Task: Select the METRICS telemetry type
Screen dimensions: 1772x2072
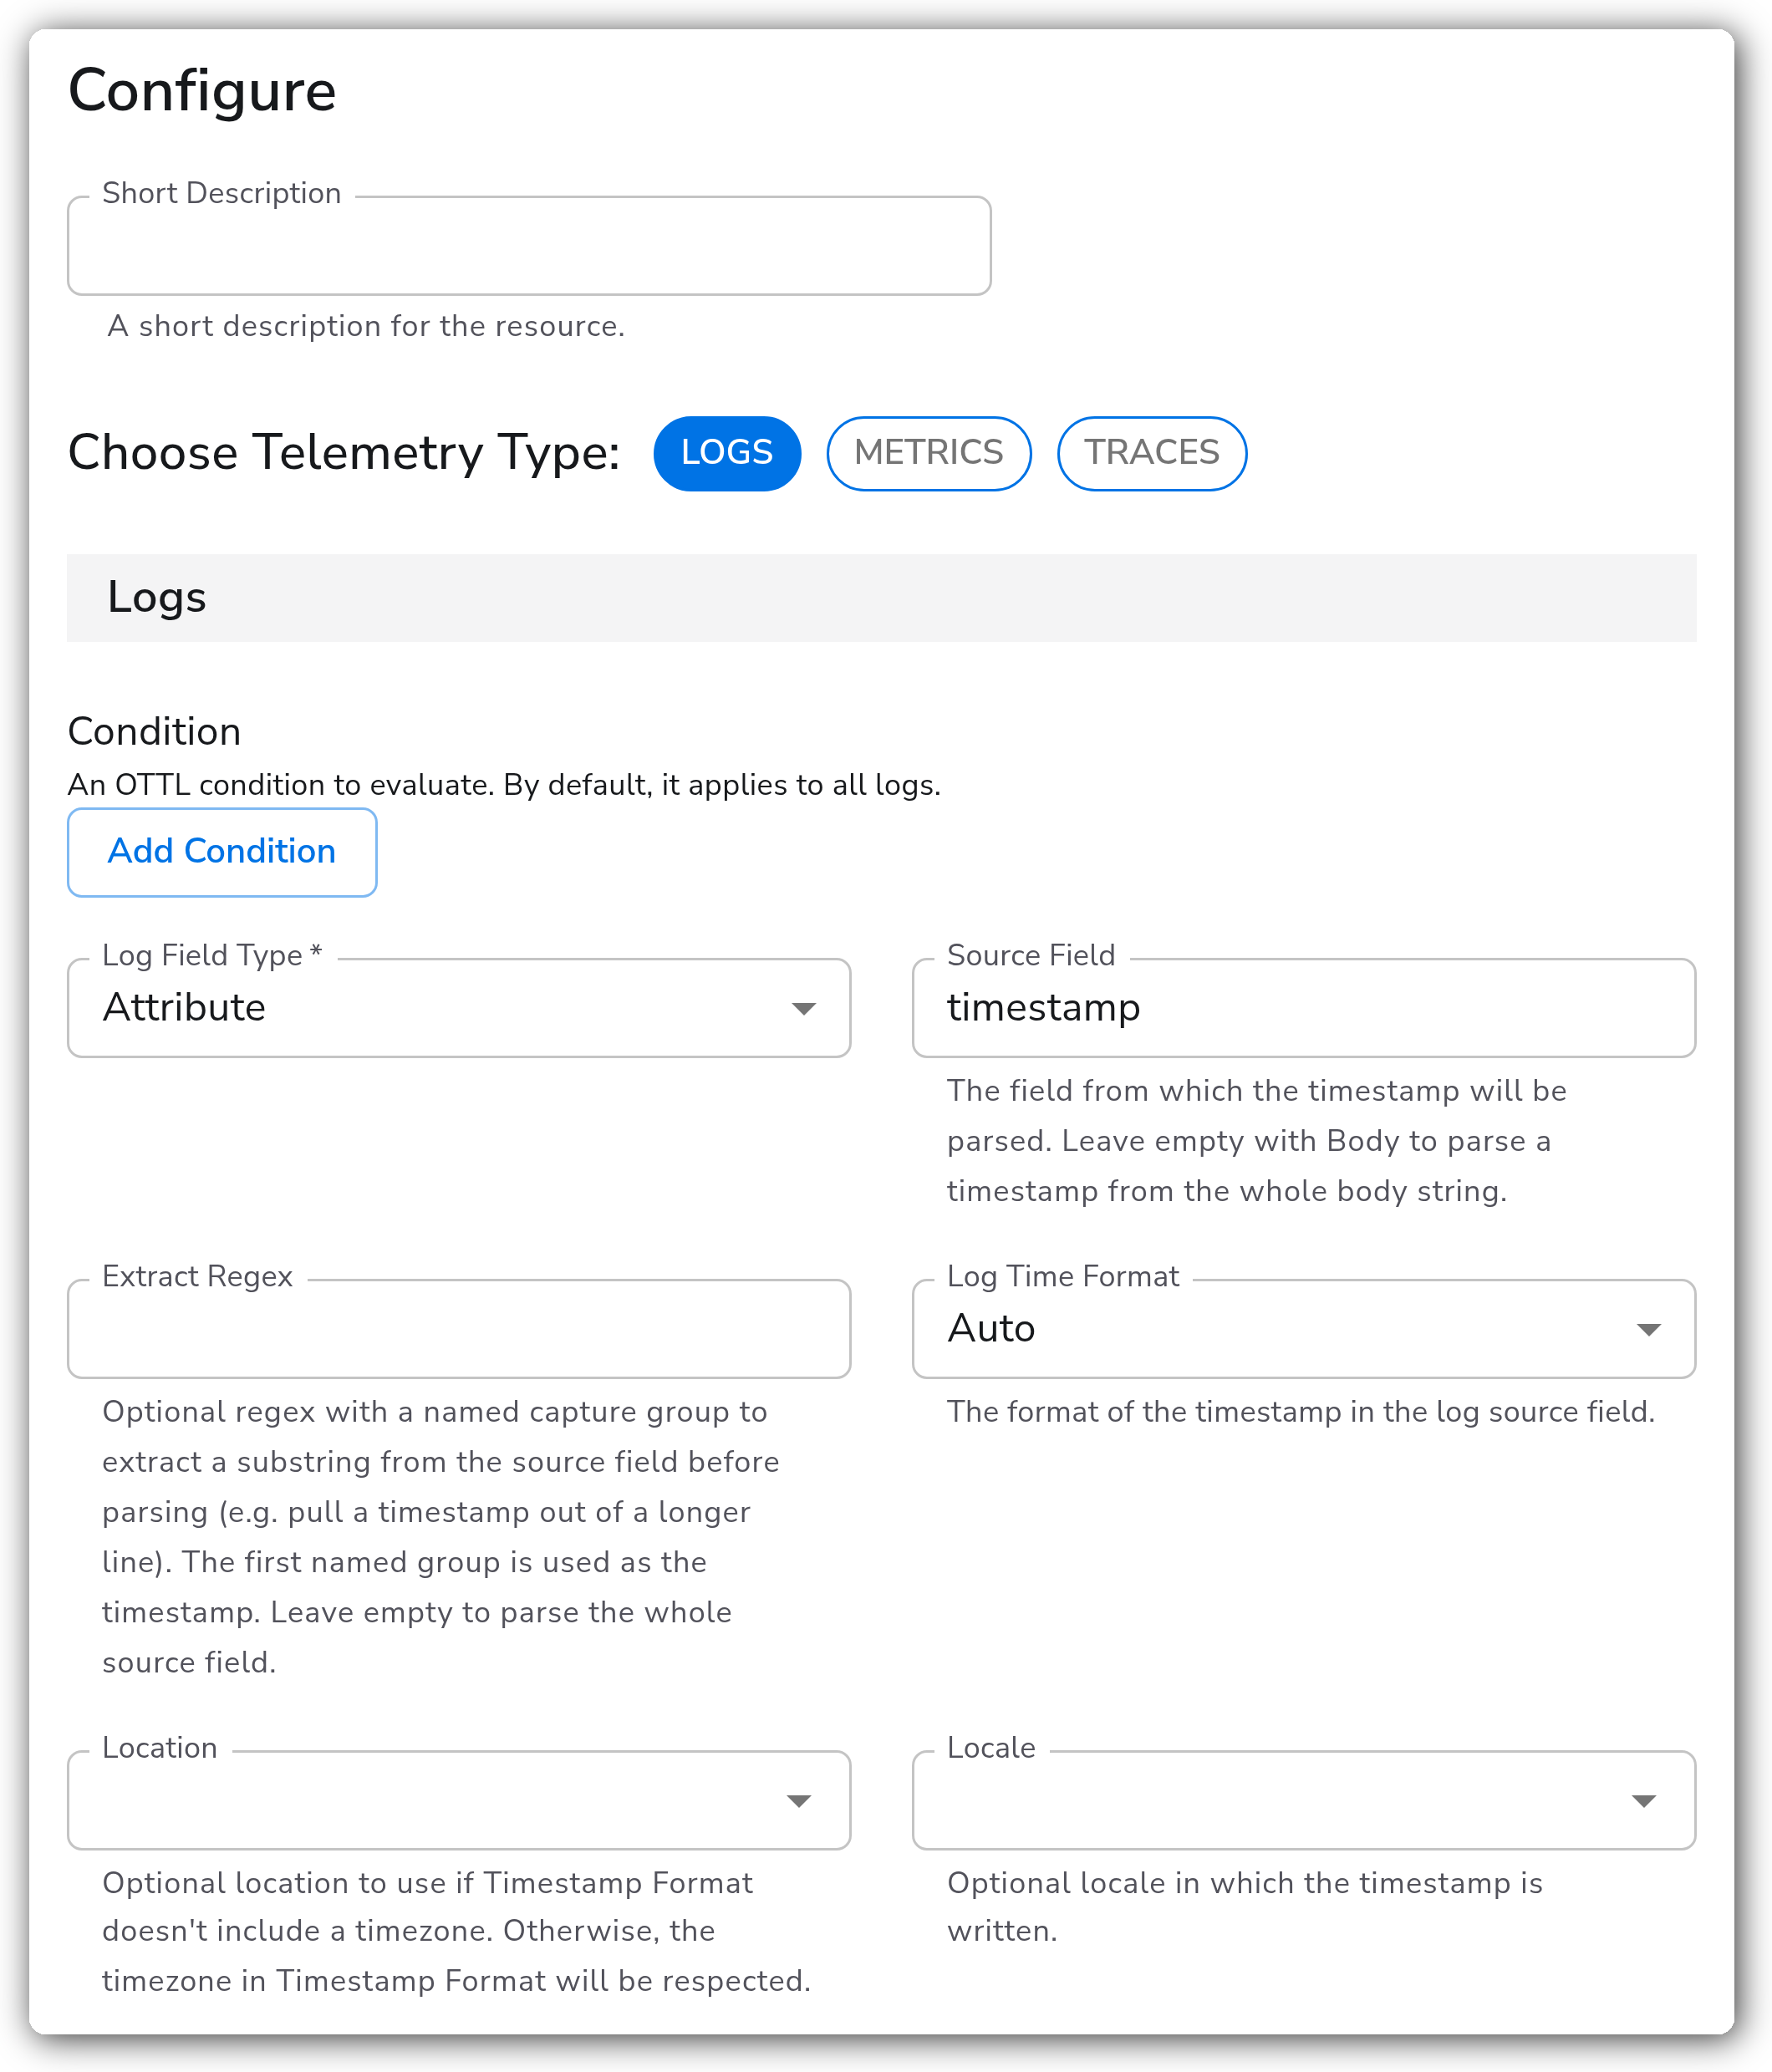Action: click(x=928, y=453)
